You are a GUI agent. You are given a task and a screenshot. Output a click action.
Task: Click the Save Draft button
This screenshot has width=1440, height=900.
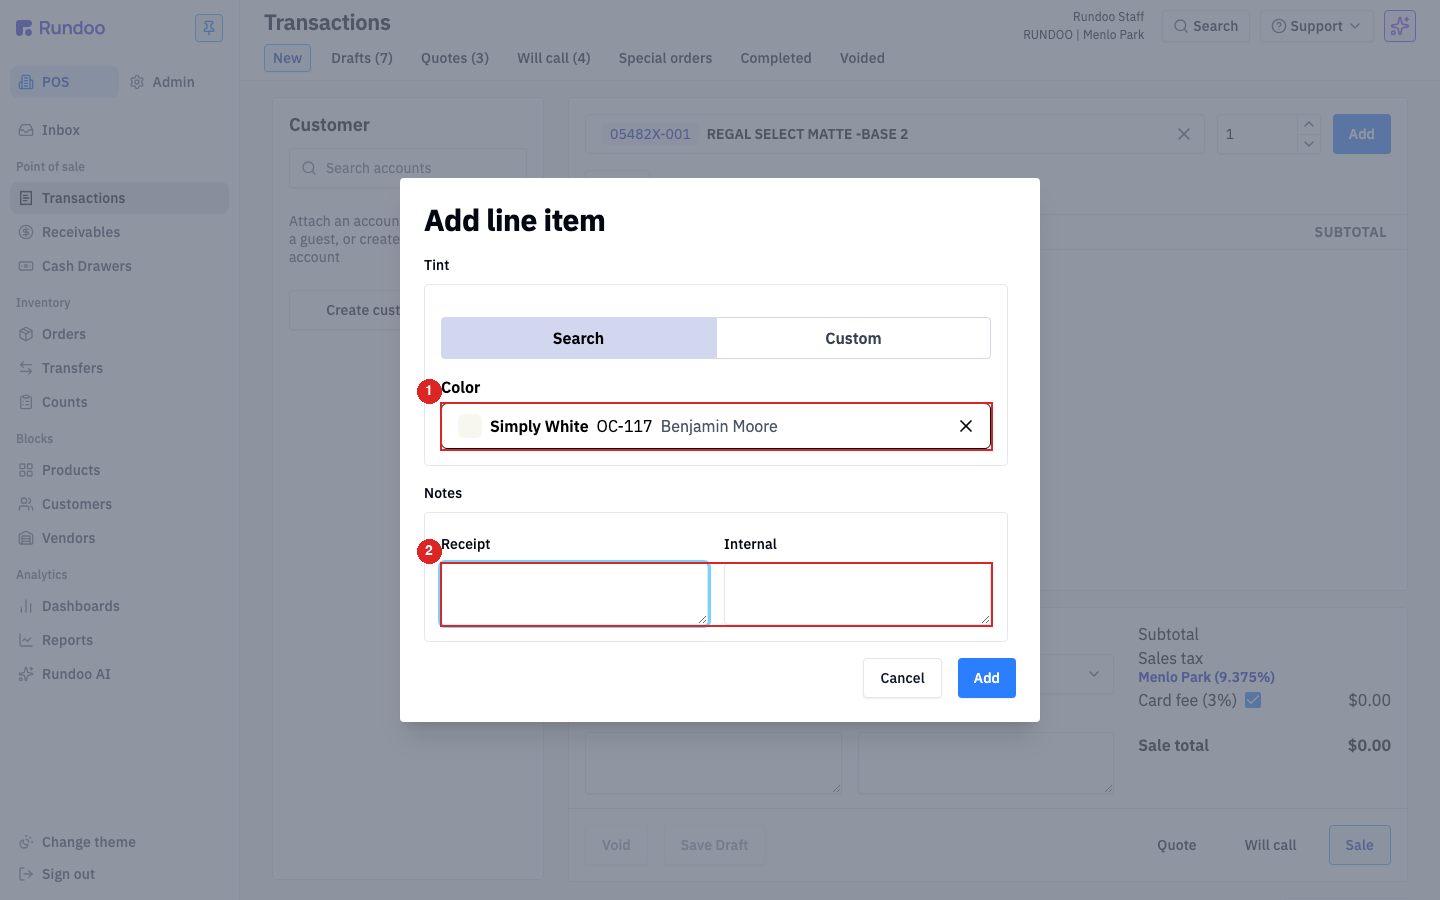[714, 845]
